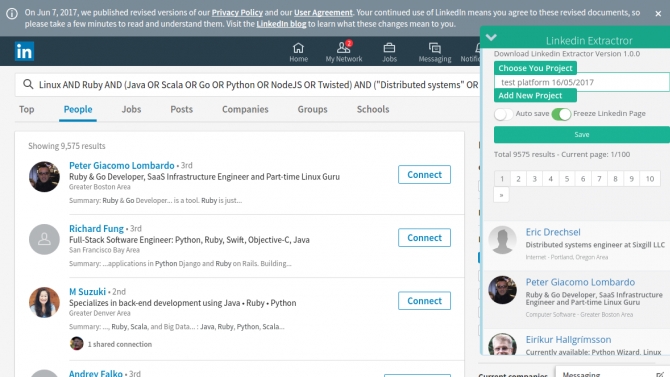
Task: Switch to the Posts tab
Action: click(x=182, y=109)
